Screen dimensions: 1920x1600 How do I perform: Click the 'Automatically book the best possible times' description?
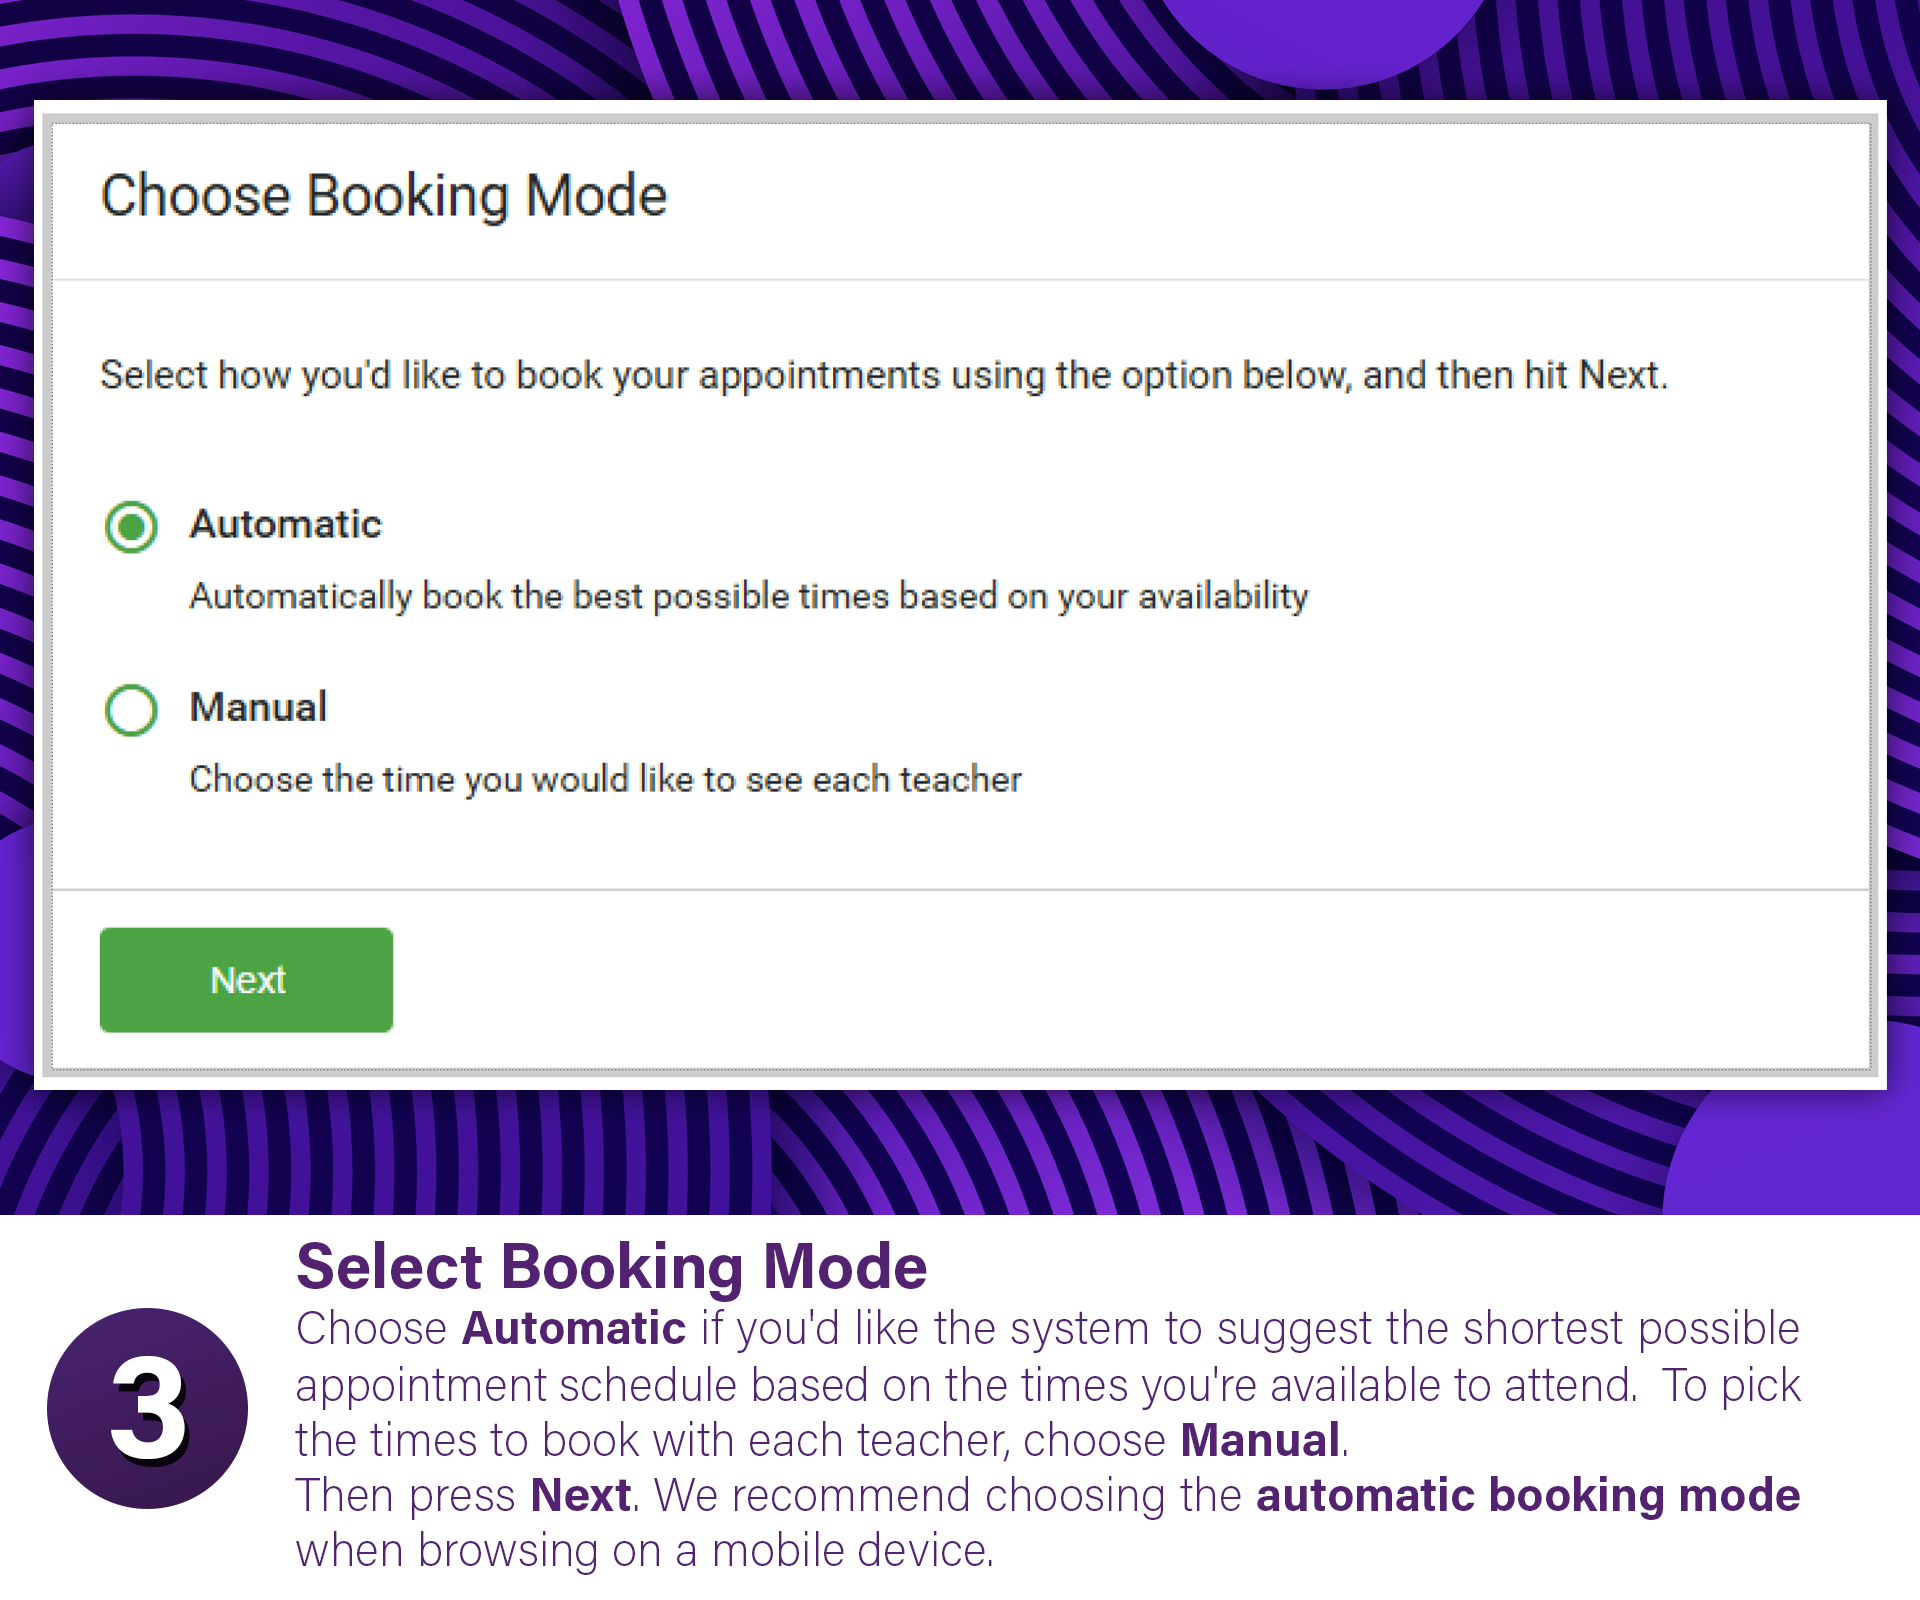click(x=748, y=596)
